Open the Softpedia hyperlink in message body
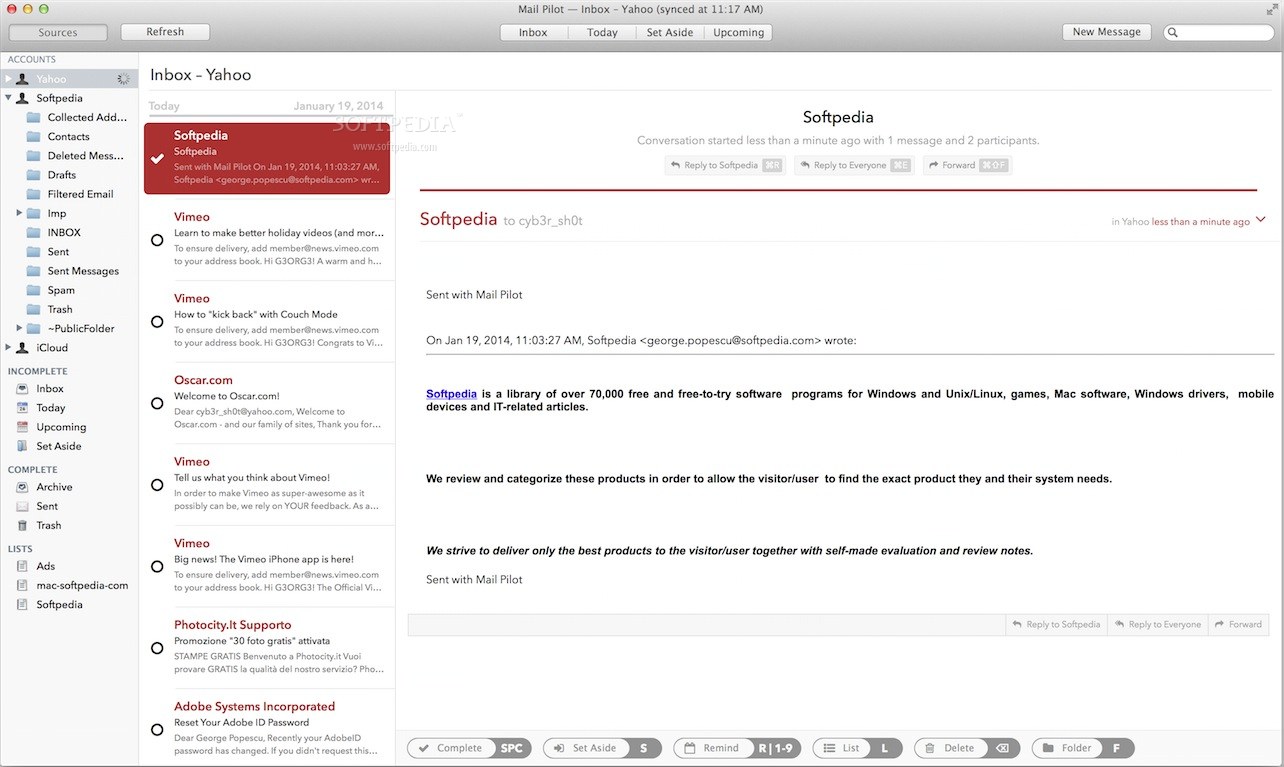Screen dimensions: 1284x767 (x=452, y=394)
